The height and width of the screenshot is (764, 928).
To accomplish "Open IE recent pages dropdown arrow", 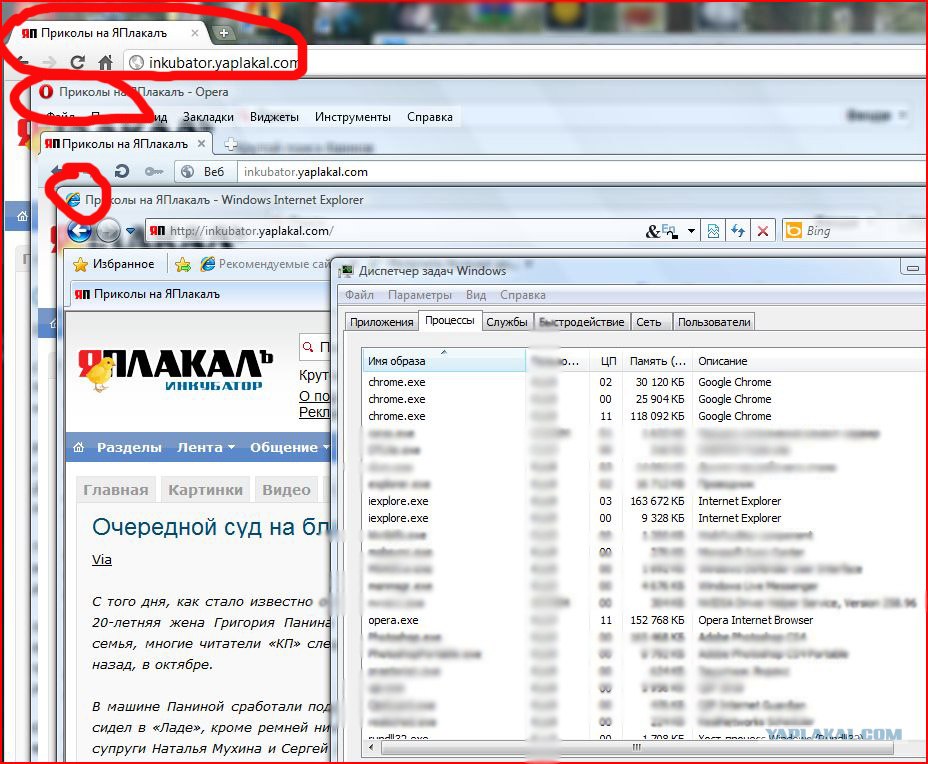I will pyautogui.click(x=131, y=231).
